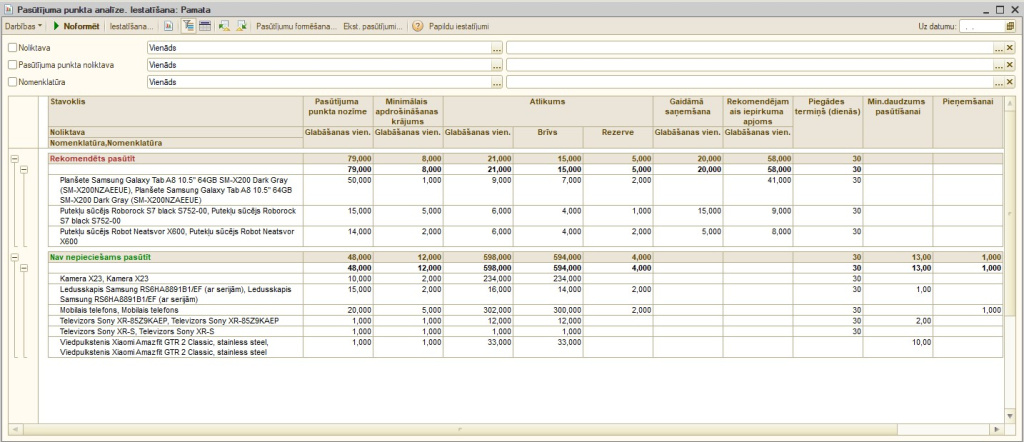
Task: Click Pasūtījumu formēšana... button
Action: (x=296, y=25)
